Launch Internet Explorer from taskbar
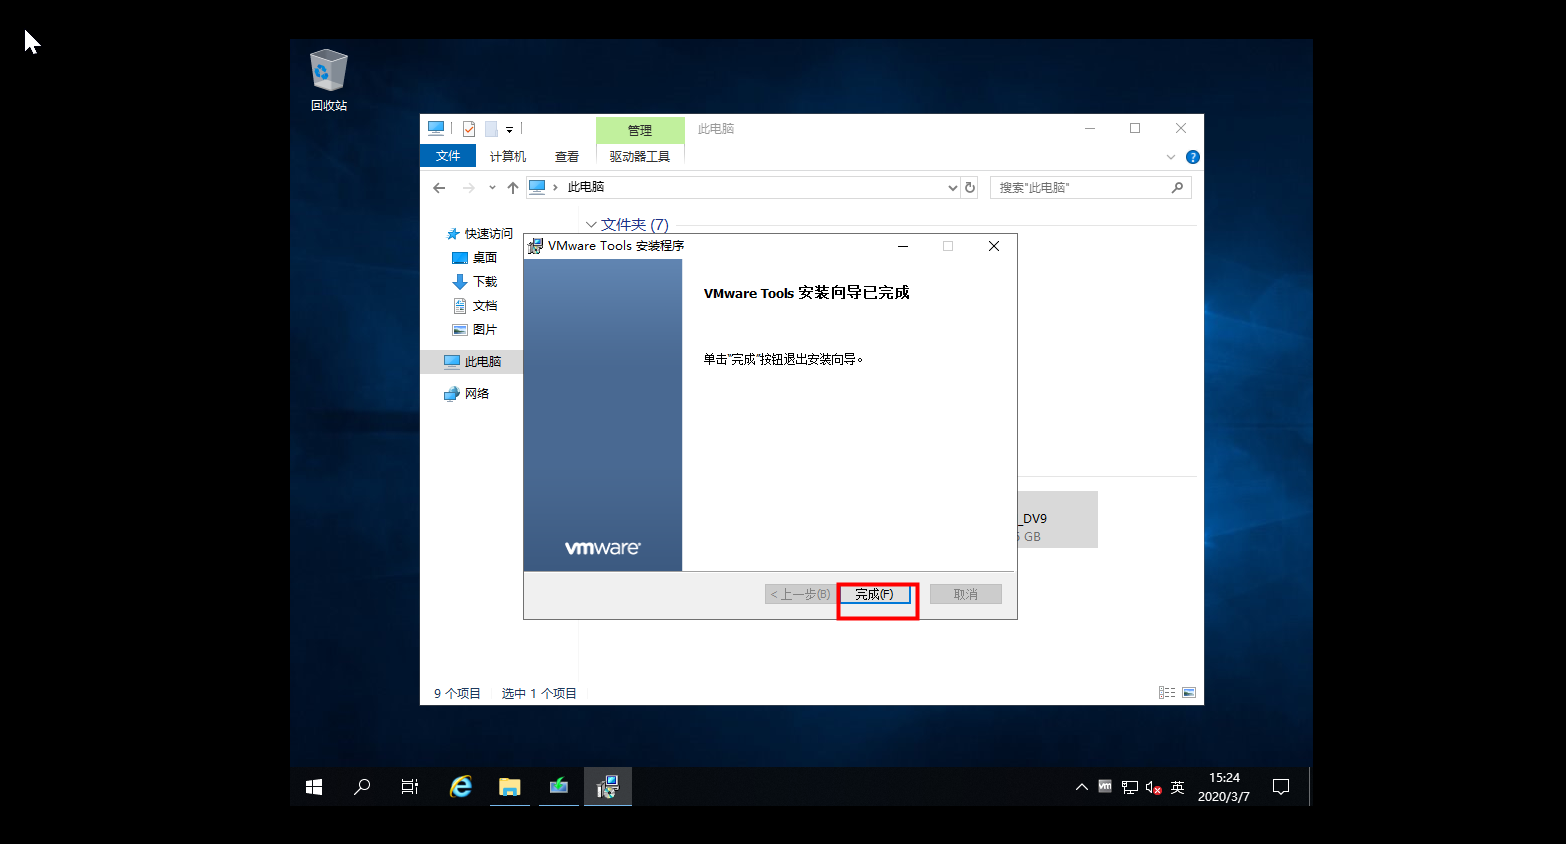This screenshot has width=1566, height=844. point(460,787)
